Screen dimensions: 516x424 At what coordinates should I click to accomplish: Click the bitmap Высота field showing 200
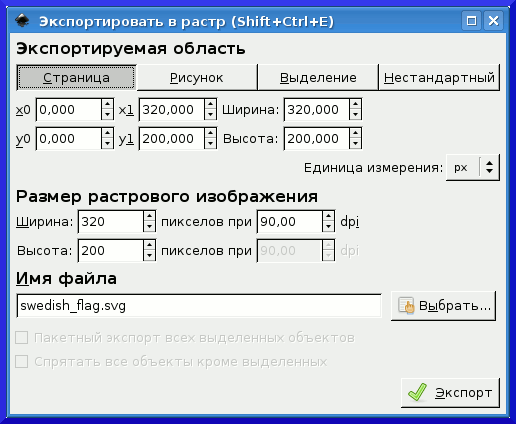tap(111, 250)
